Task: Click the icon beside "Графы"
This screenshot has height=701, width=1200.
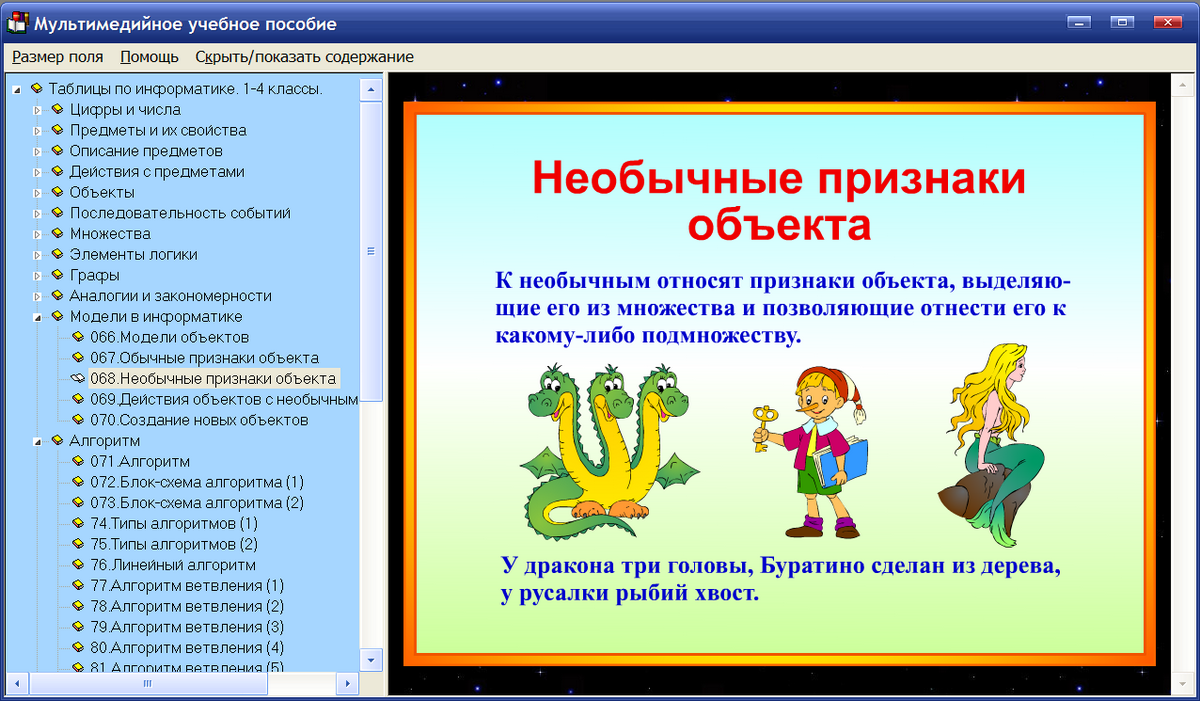Action: coord(56,274)
